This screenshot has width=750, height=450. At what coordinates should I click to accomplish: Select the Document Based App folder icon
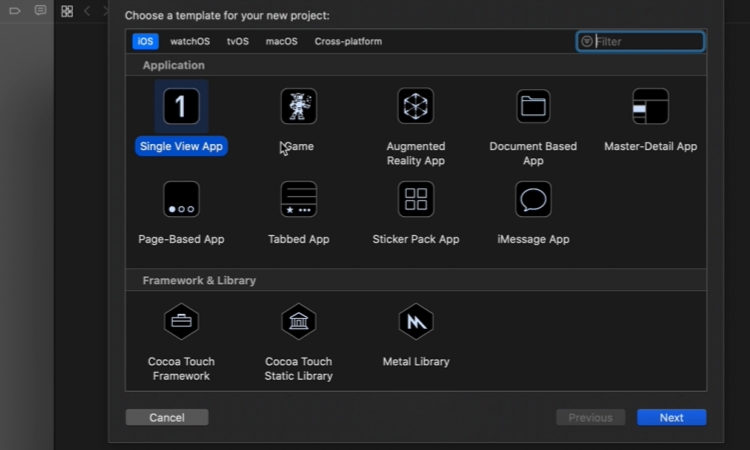533,106
